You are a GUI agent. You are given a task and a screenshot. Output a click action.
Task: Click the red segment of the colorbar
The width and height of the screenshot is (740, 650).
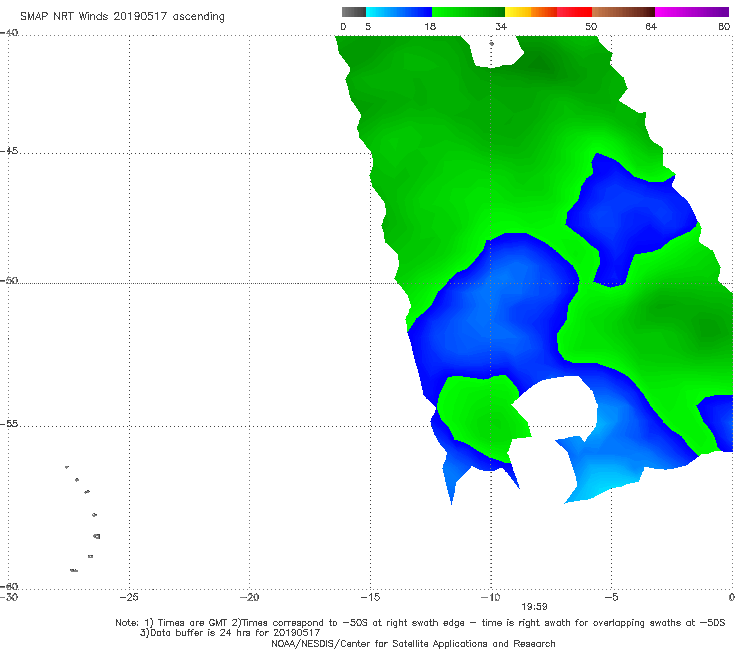pos(574,12)
